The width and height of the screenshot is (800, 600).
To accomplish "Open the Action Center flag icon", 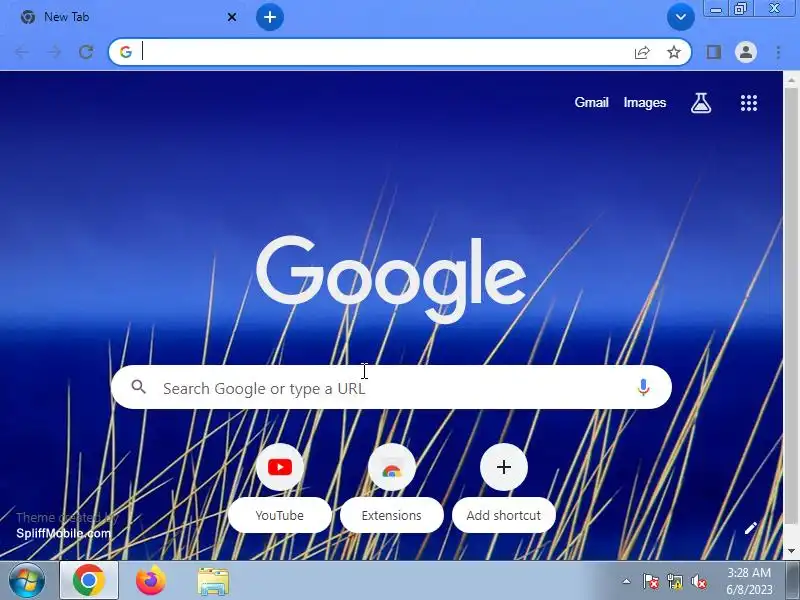I will [650, 581].
